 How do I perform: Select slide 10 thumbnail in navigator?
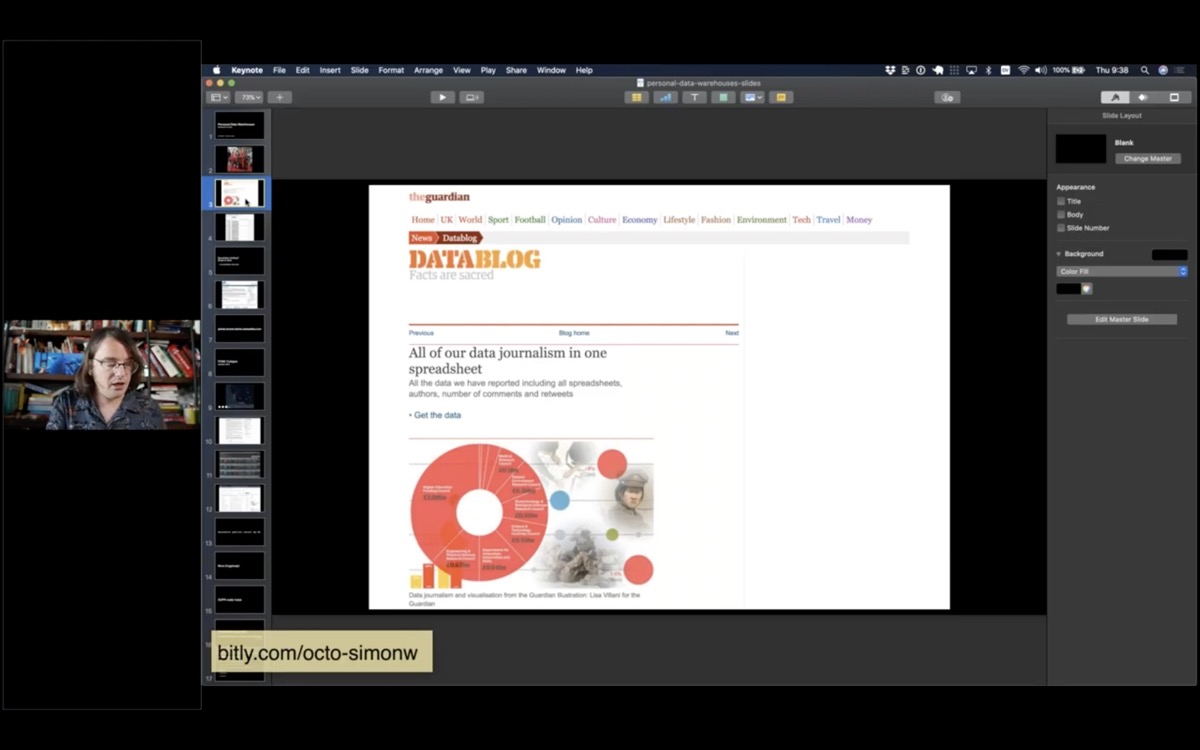pos(240,431)
